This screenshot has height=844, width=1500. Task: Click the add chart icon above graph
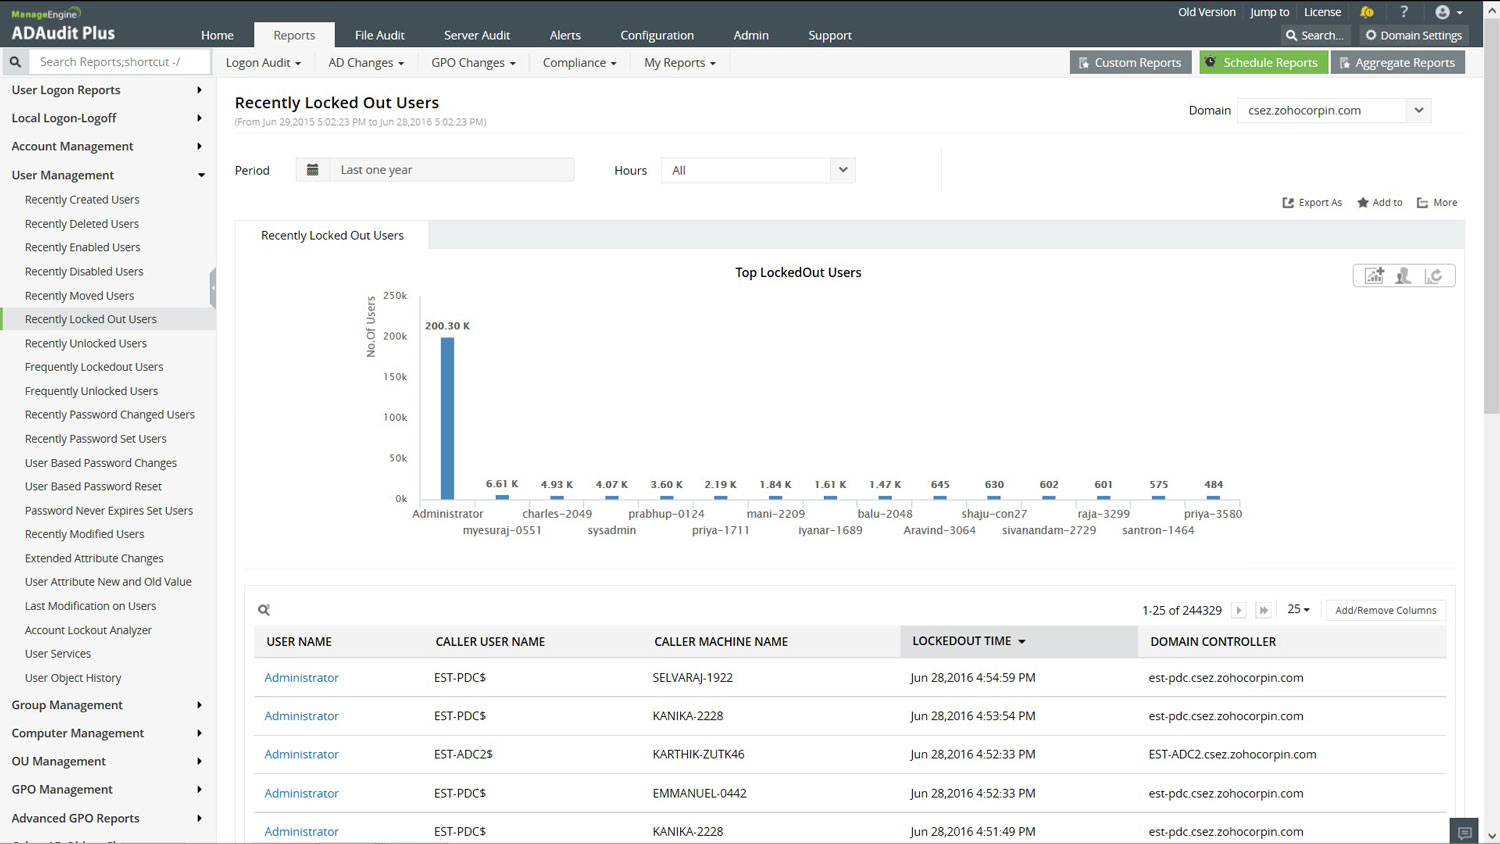coord(1374,276)
